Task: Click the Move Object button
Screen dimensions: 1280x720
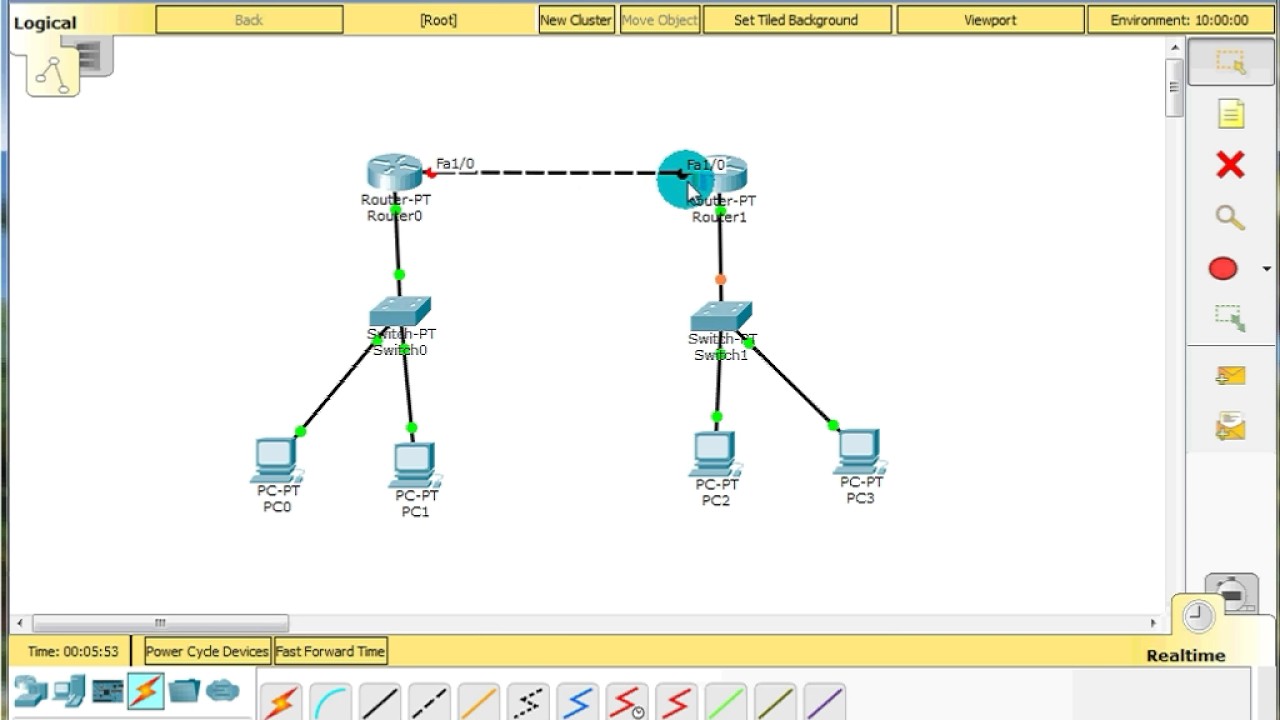Action: 660,20
